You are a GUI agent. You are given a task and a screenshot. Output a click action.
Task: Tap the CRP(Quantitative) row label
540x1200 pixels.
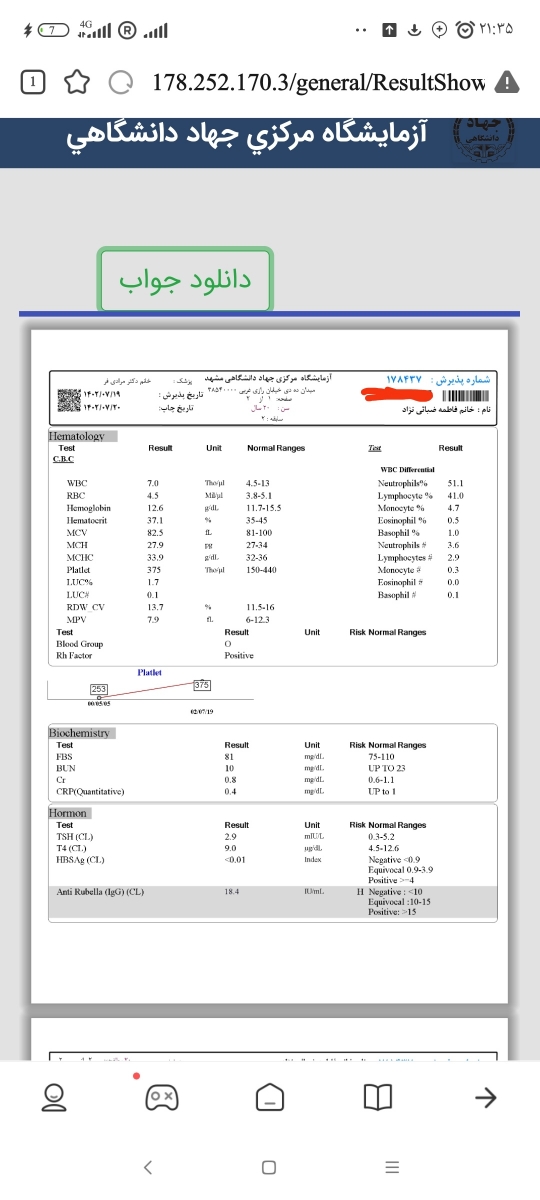[91, 791]
